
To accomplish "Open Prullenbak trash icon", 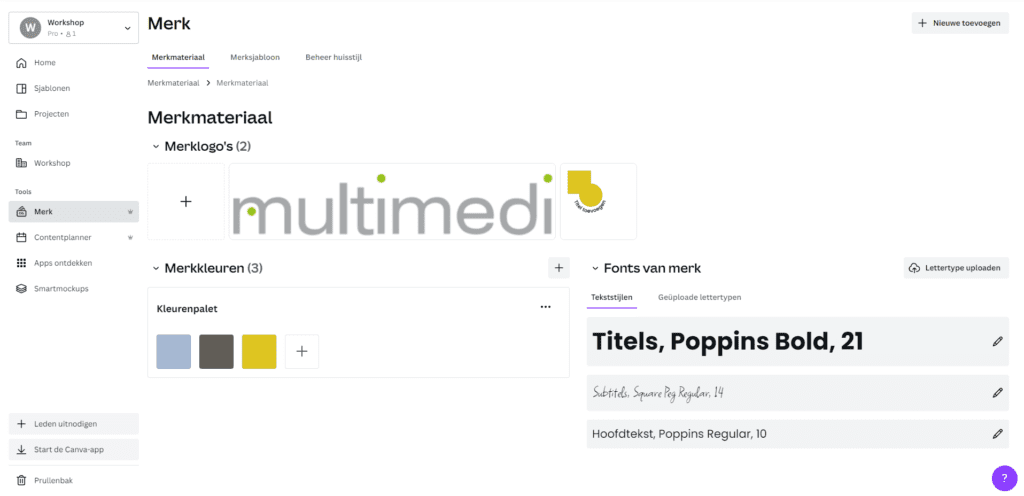I will [21, 480].
